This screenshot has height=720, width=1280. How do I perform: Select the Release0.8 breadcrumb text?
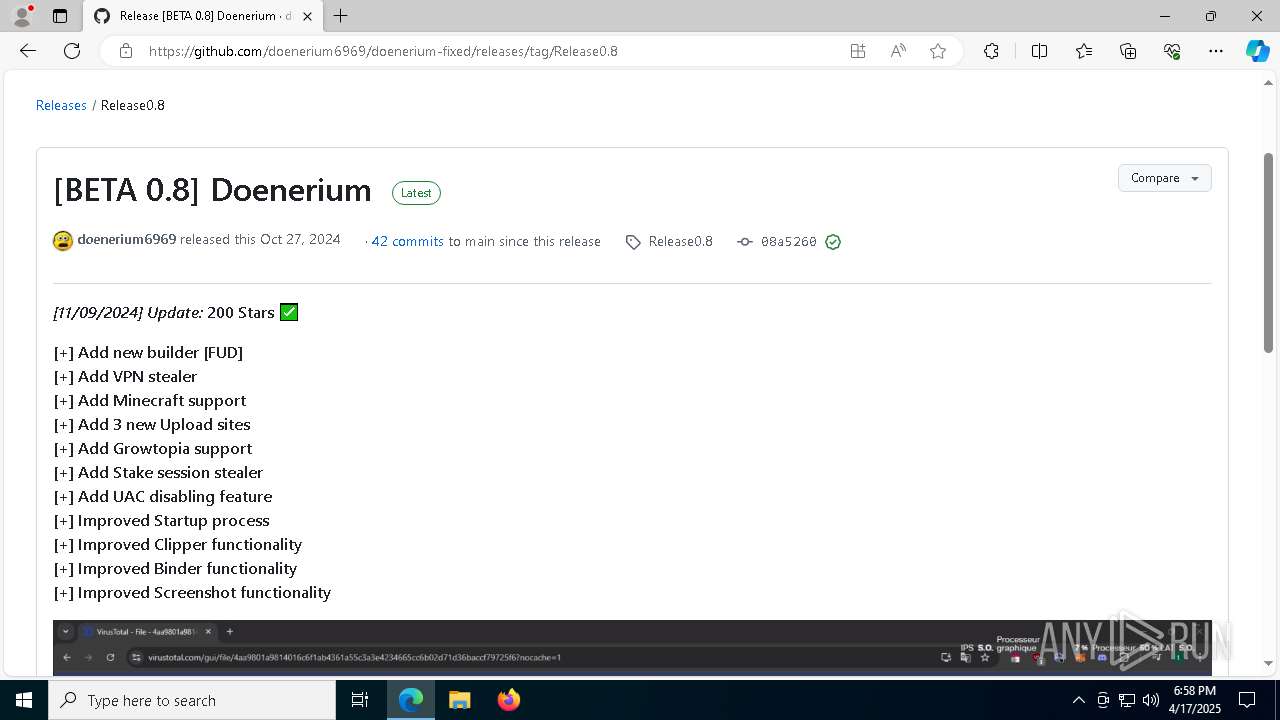[x=133, y=105]
